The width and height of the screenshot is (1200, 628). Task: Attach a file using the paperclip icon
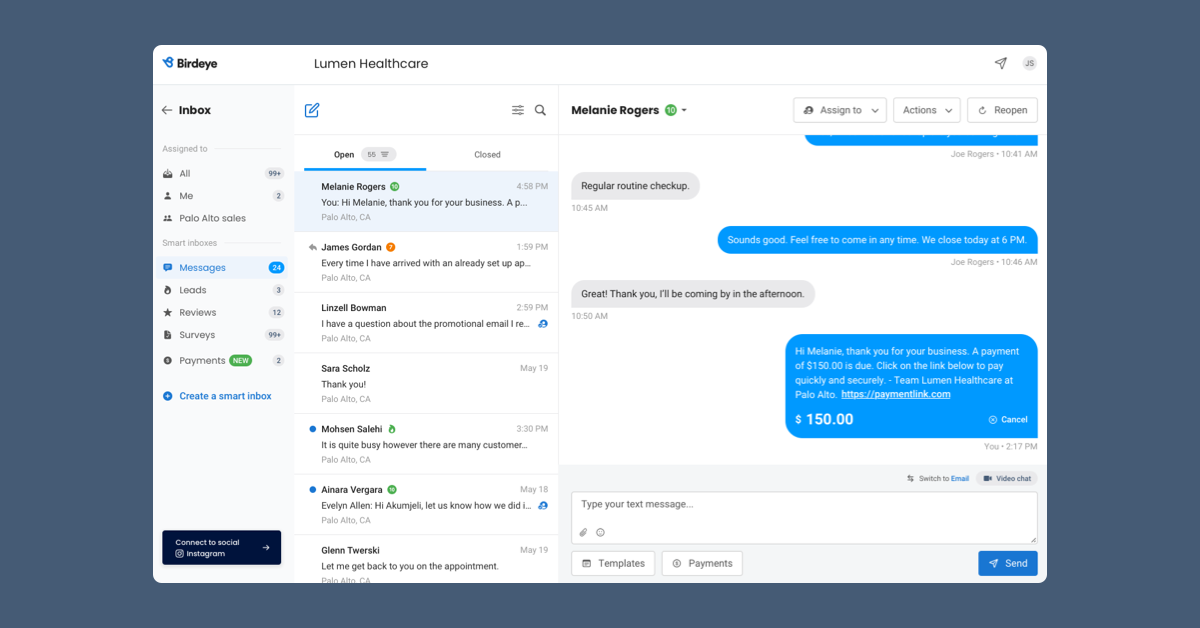(x=583, y=532)
